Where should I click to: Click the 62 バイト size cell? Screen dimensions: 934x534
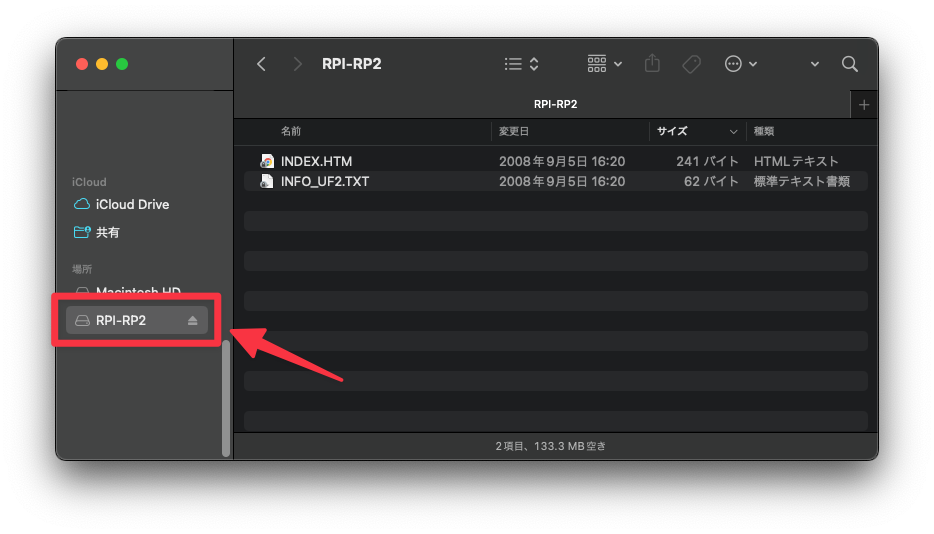(x=711, y=182)
